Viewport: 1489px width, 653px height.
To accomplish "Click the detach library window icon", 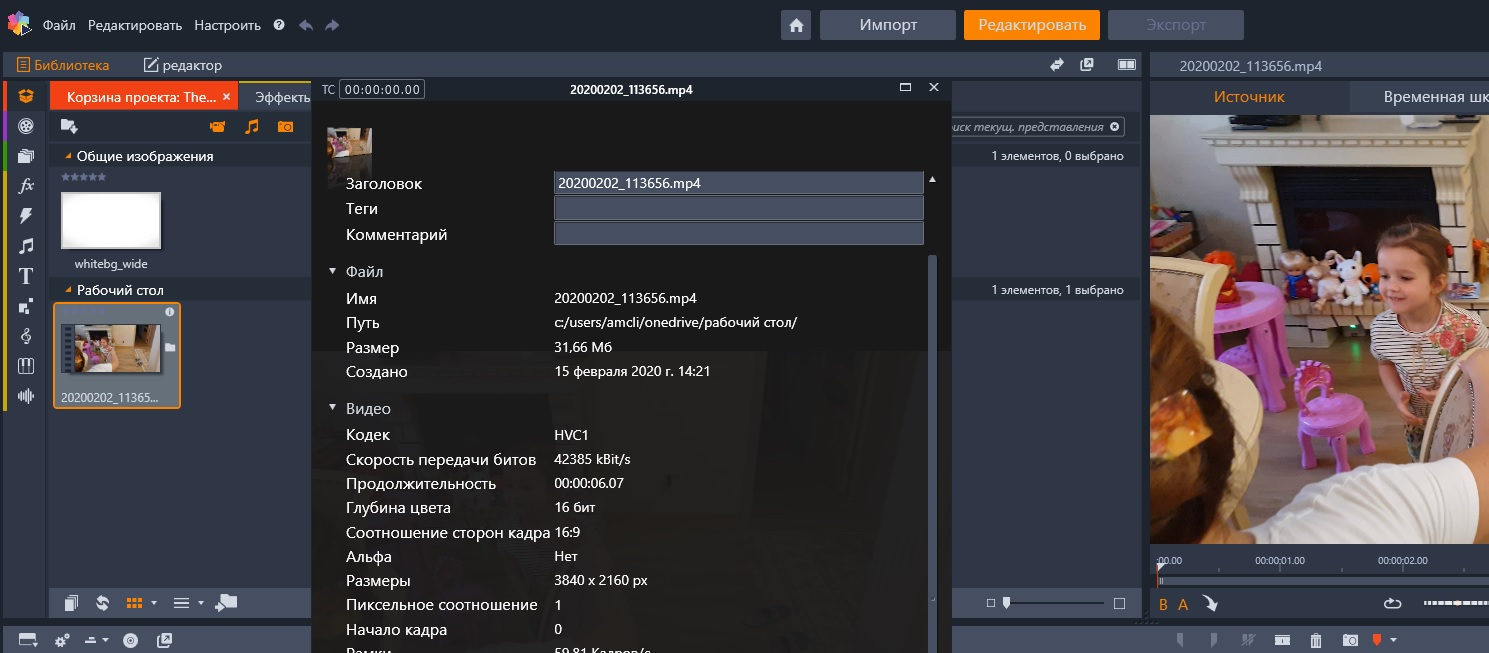I will [x=1087, y=64].
